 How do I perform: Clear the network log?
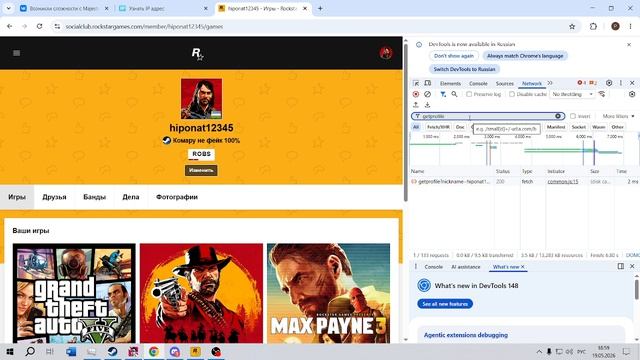pyautogui.click(x=427, y=94)
